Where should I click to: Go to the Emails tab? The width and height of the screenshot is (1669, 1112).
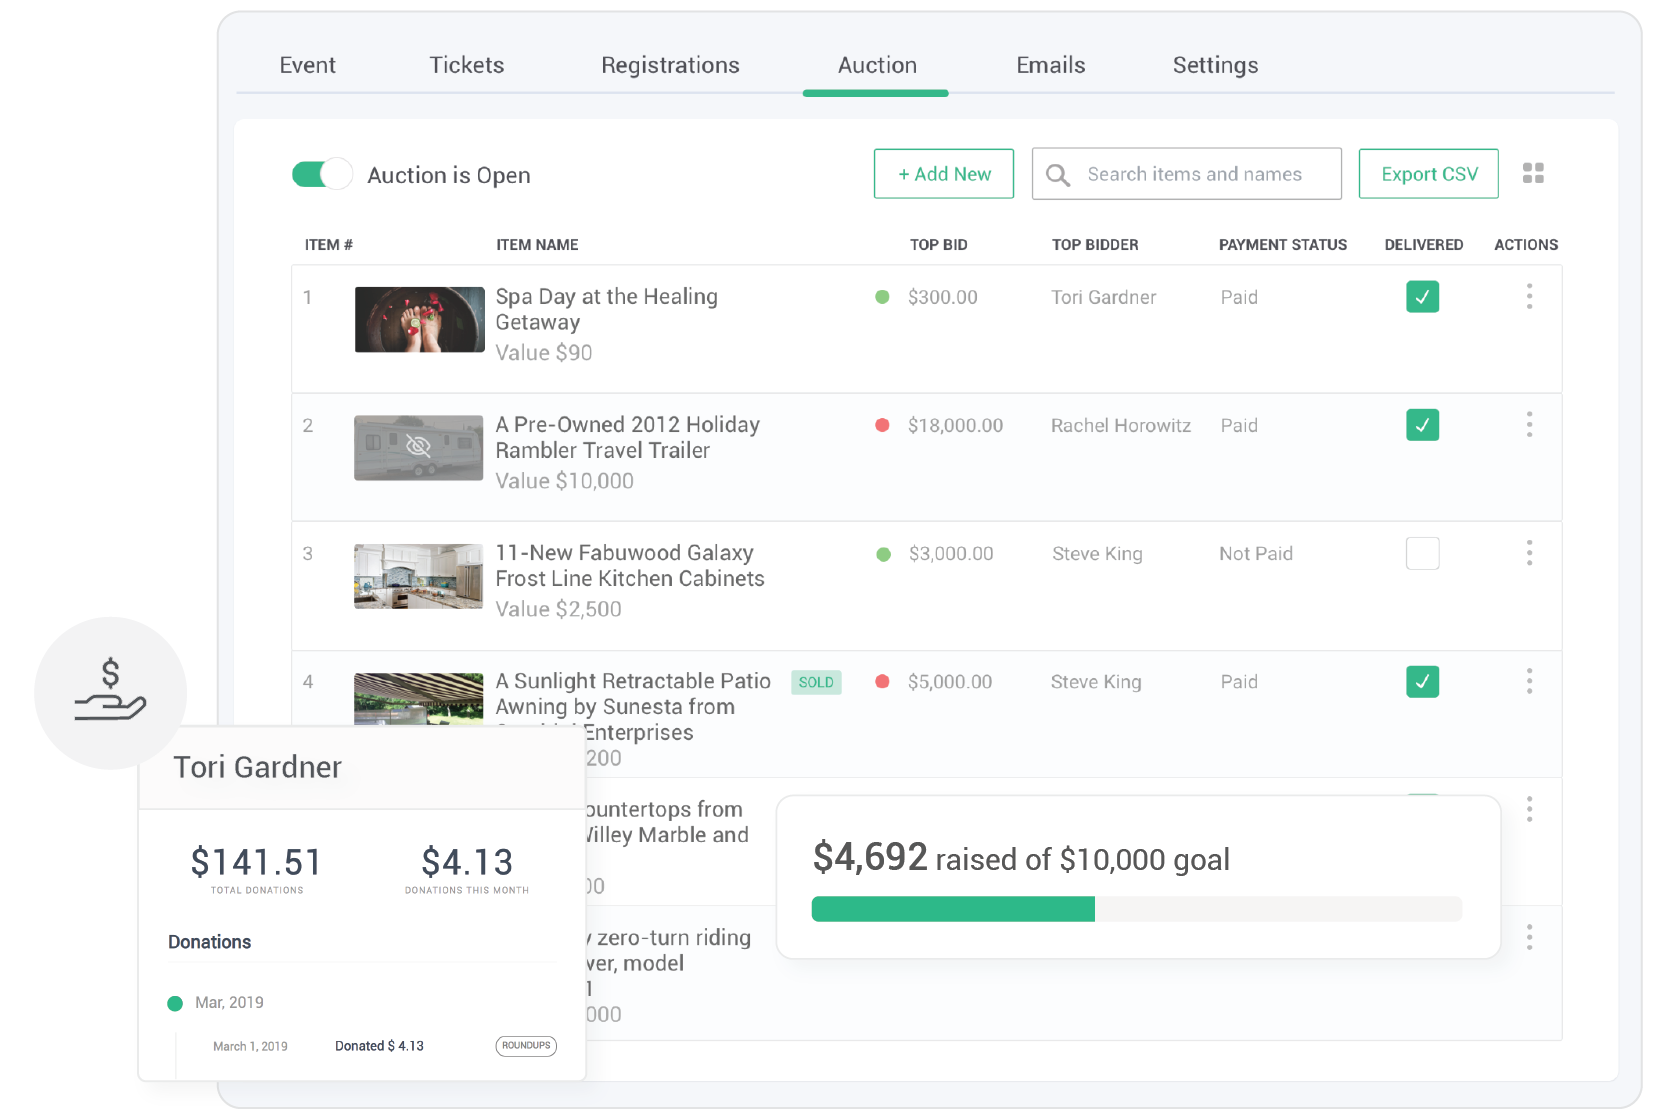pos(1050,65)
